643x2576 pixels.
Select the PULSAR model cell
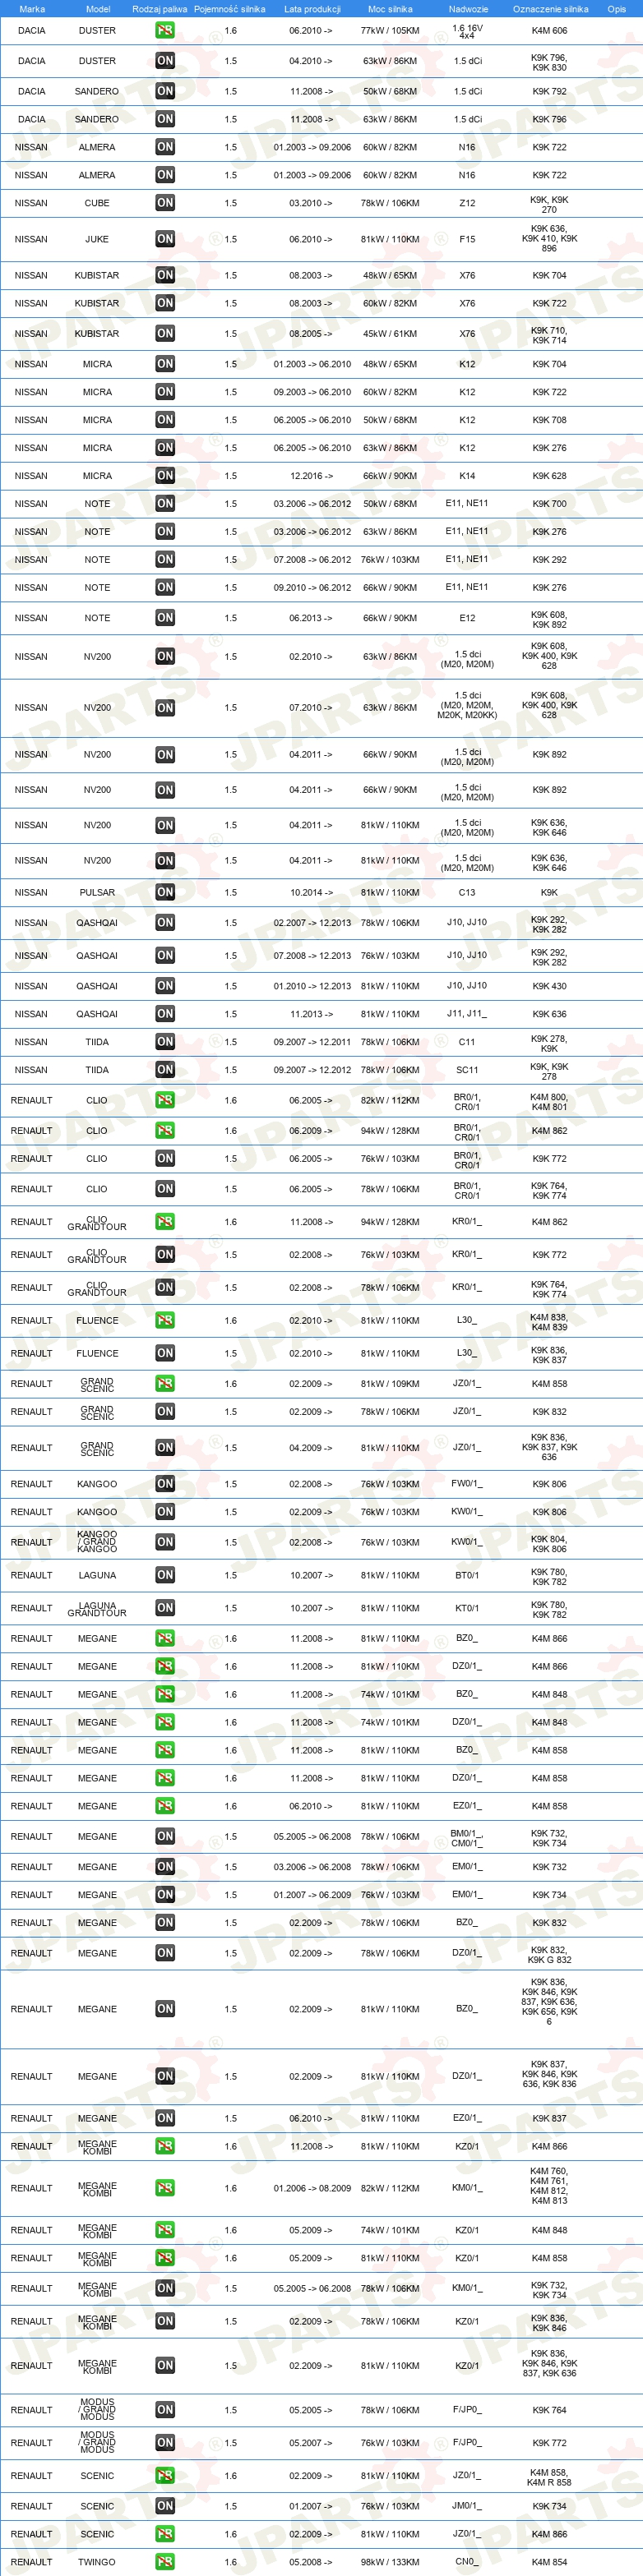97,892
